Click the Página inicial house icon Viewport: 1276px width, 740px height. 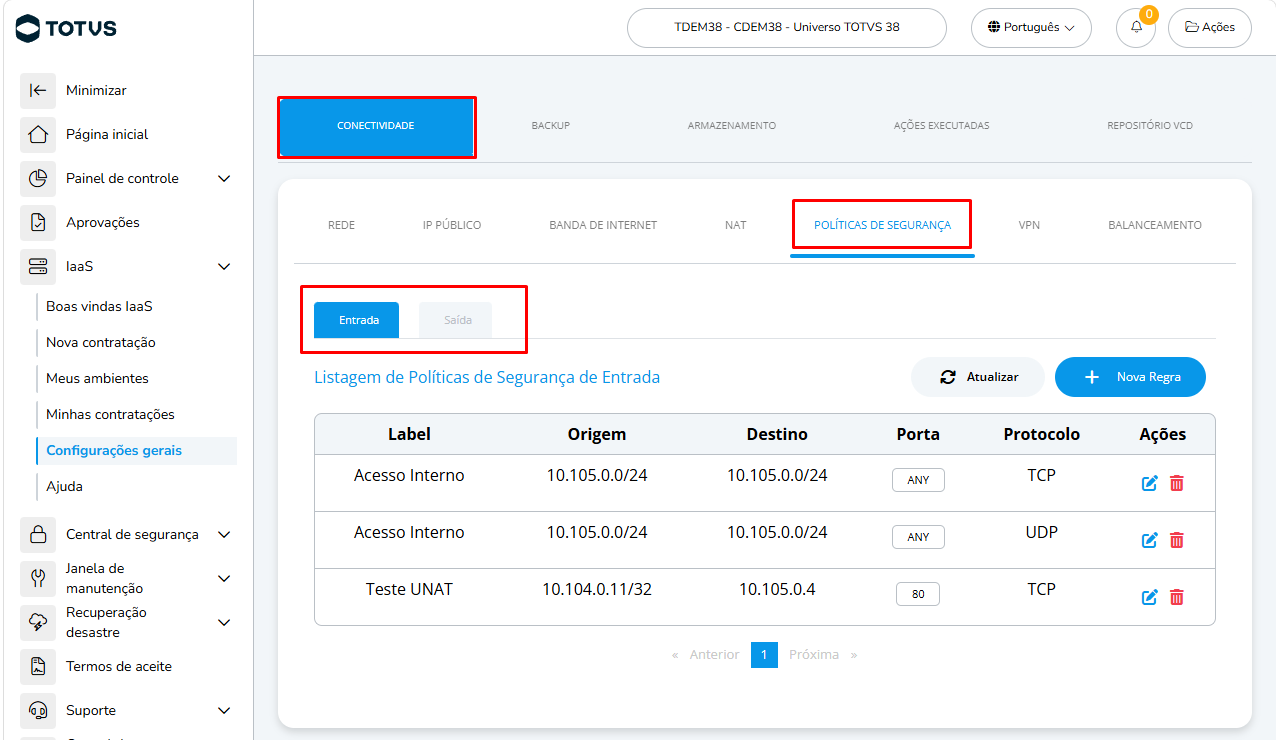point(38,134)
